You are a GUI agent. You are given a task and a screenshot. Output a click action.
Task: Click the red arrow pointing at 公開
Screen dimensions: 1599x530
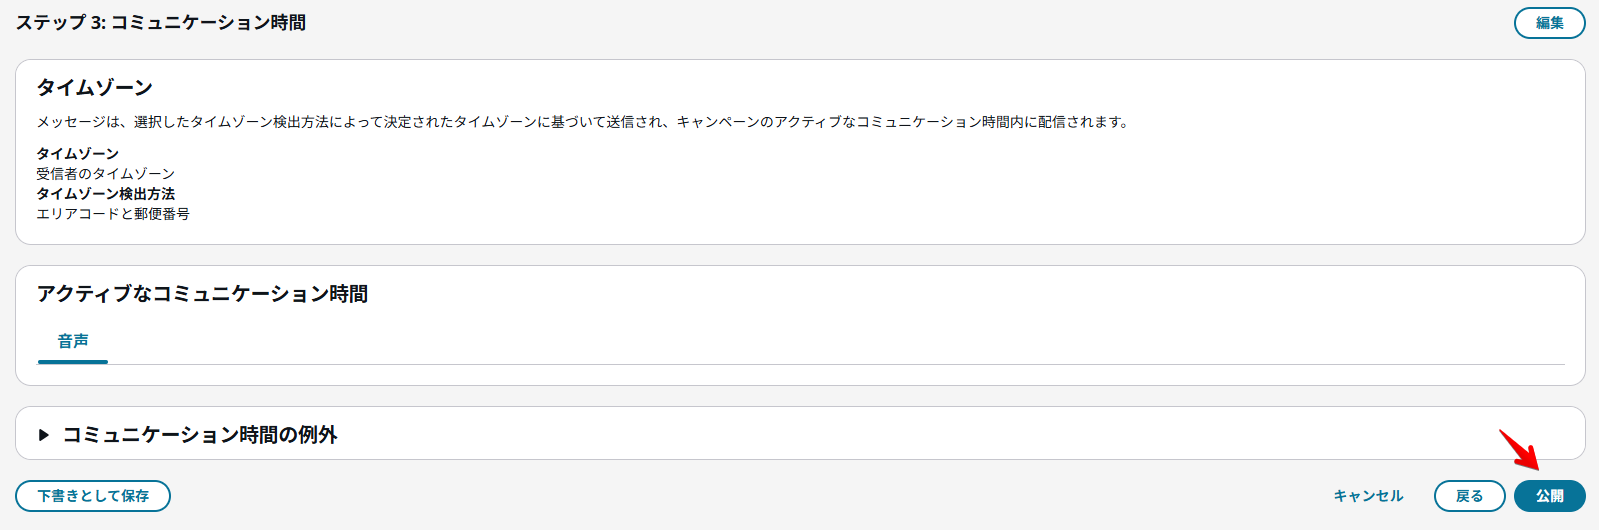click(x=1518, y=449)
